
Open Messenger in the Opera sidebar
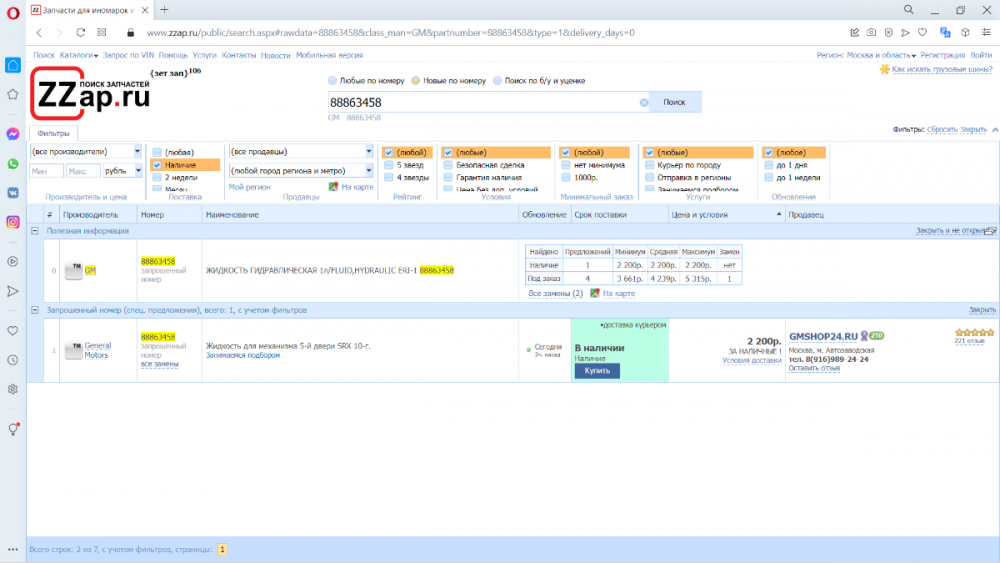(x=13, y=133)
